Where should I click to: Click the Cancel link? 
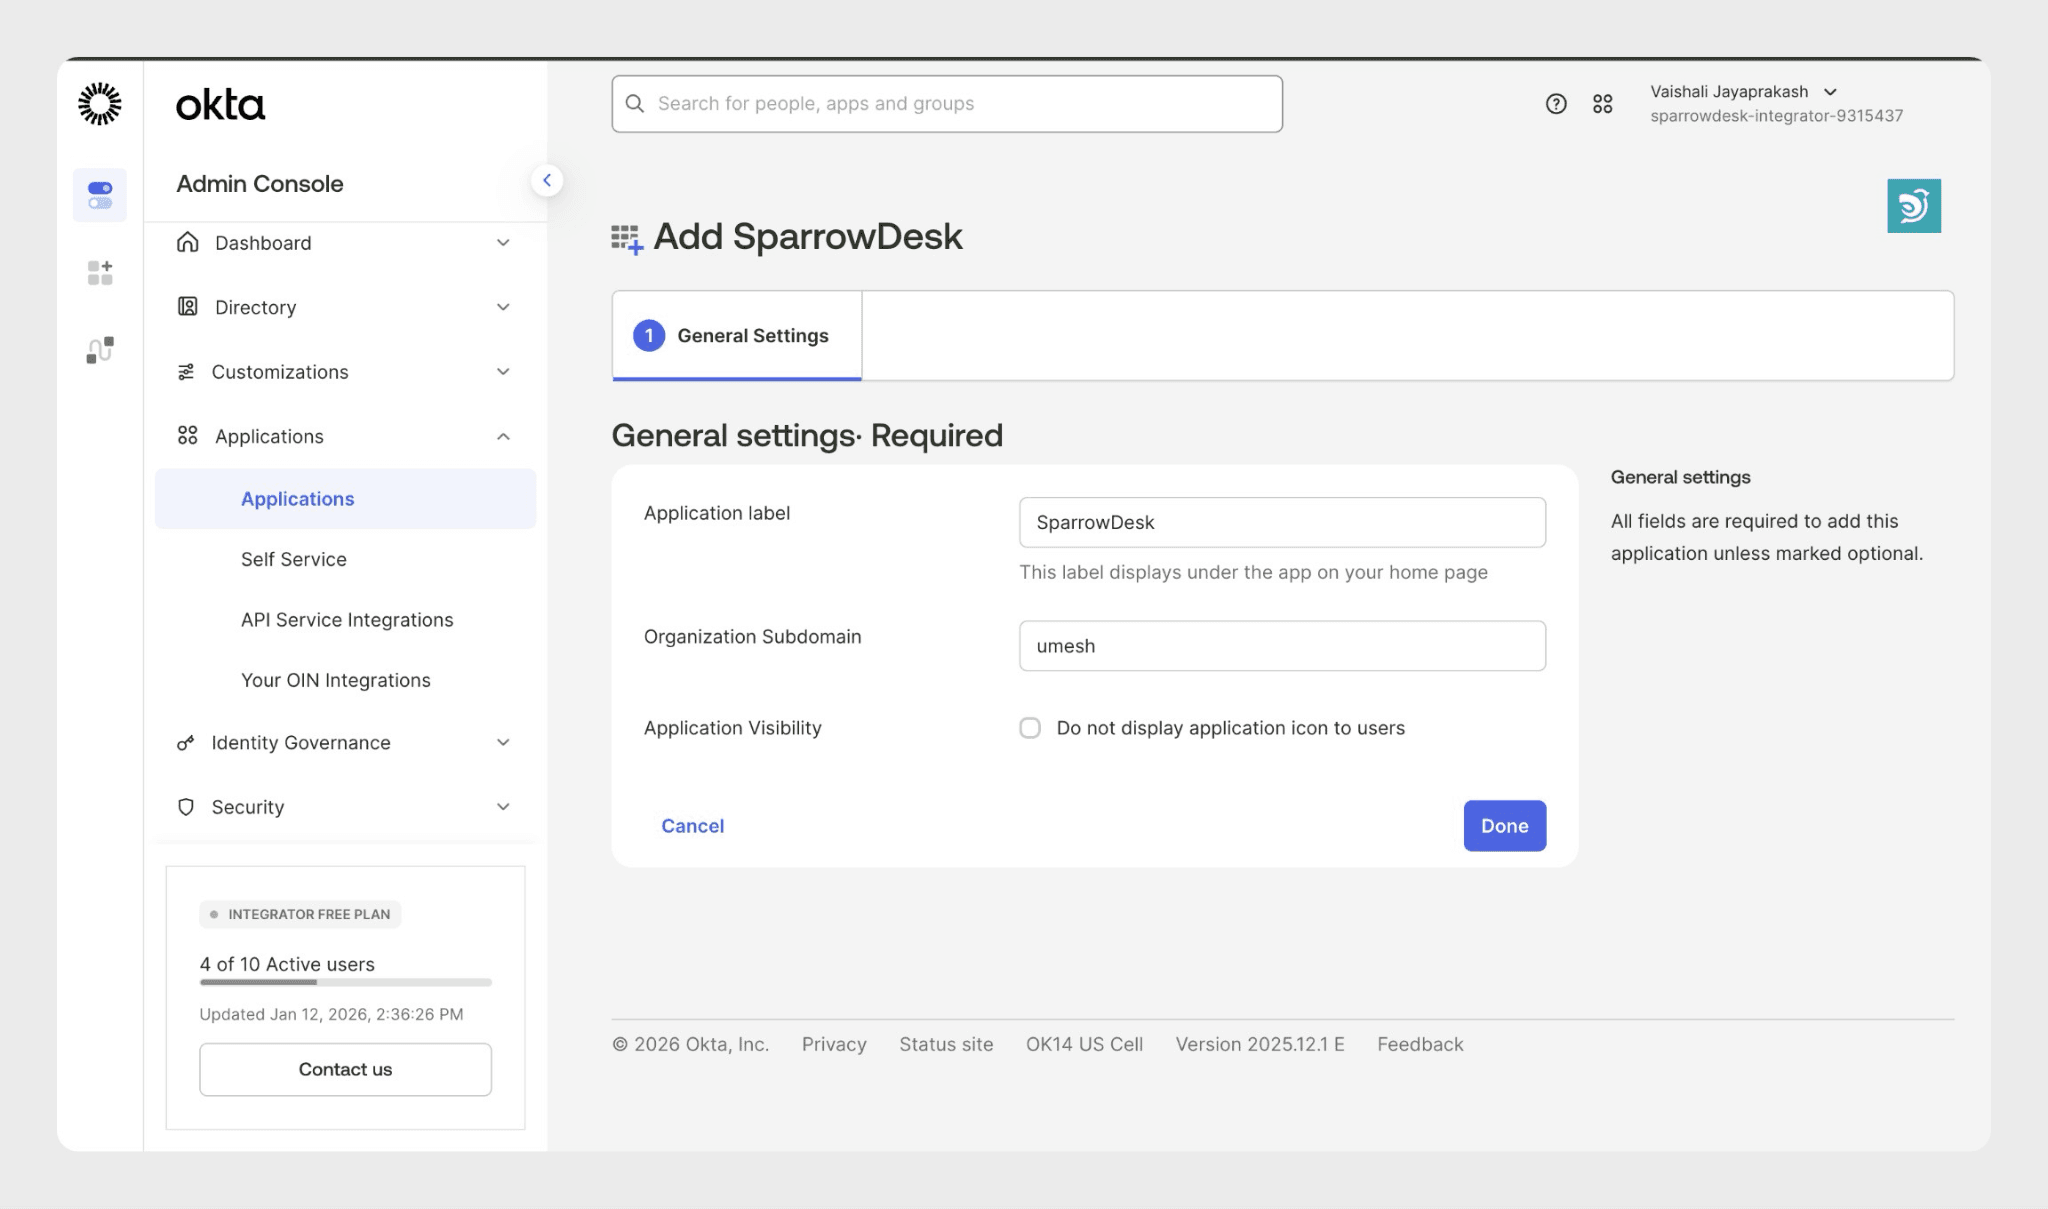tap(692, 826)
